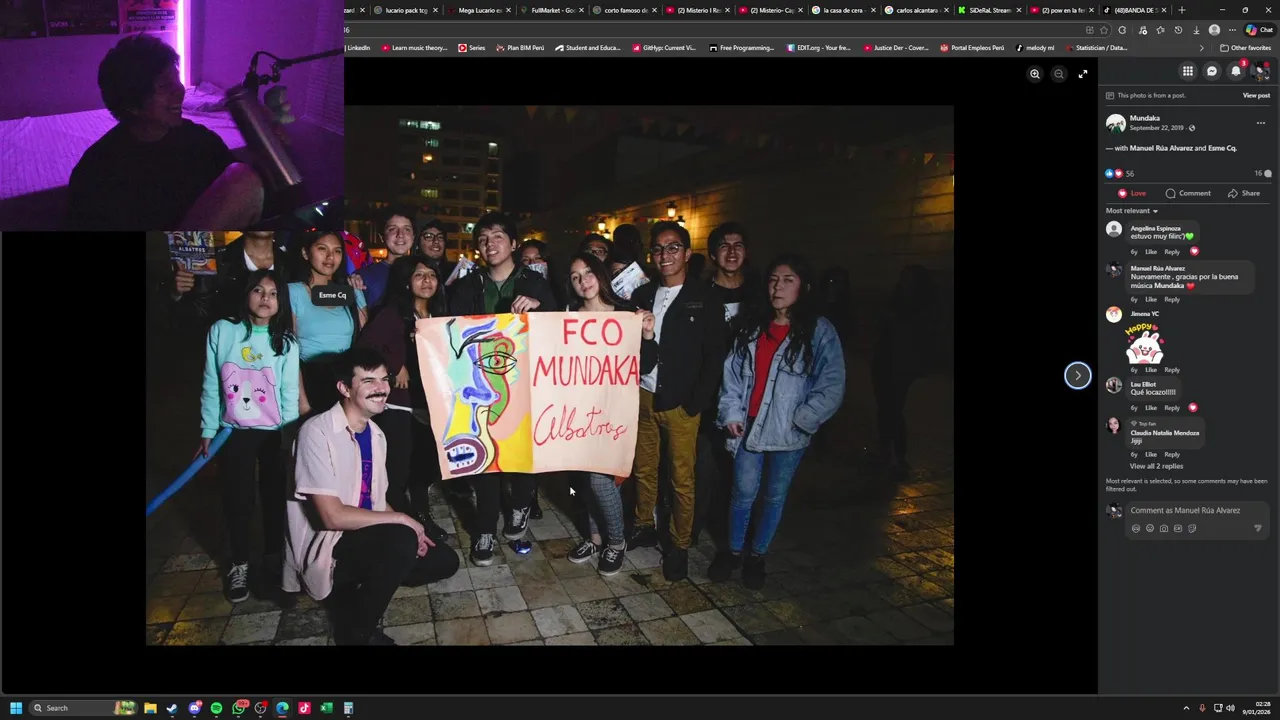Show the 16 comments count
Image resolution: width=1280 pixels, height=720 pixels.
coord(1263,173)
